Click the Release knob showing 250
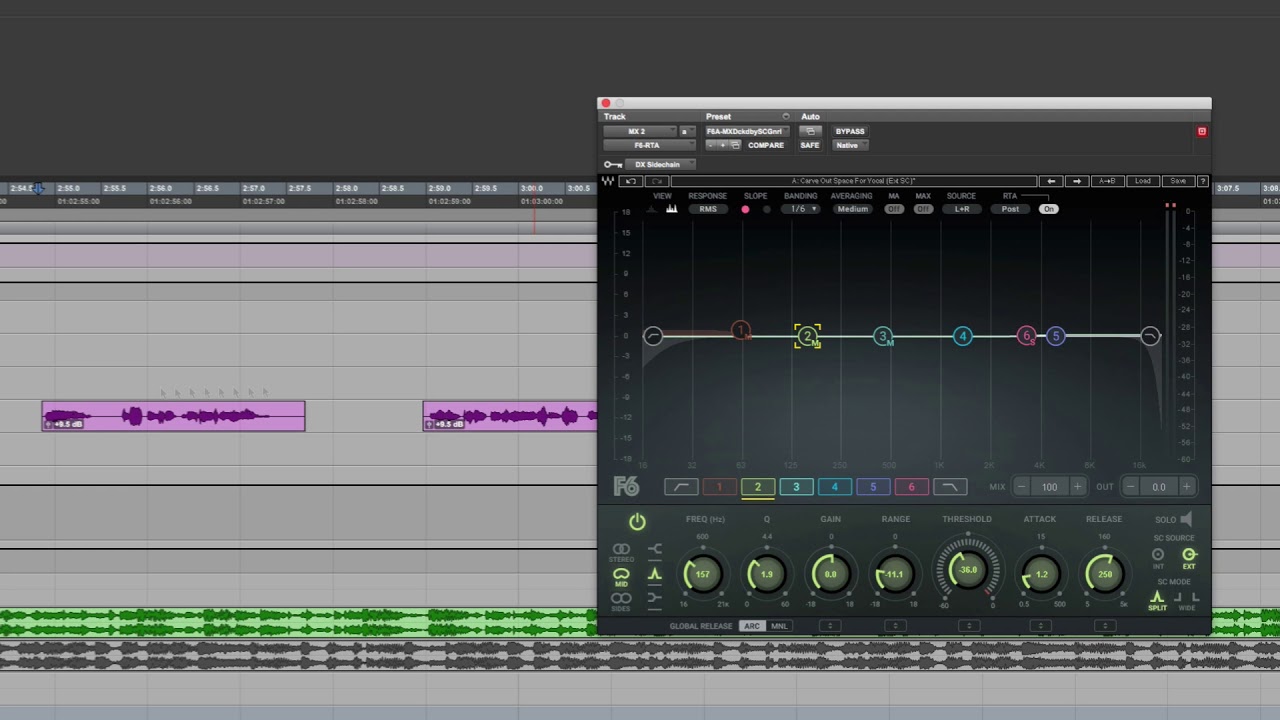Viewport: 1280px width, 720px height. click(1105, 574)
